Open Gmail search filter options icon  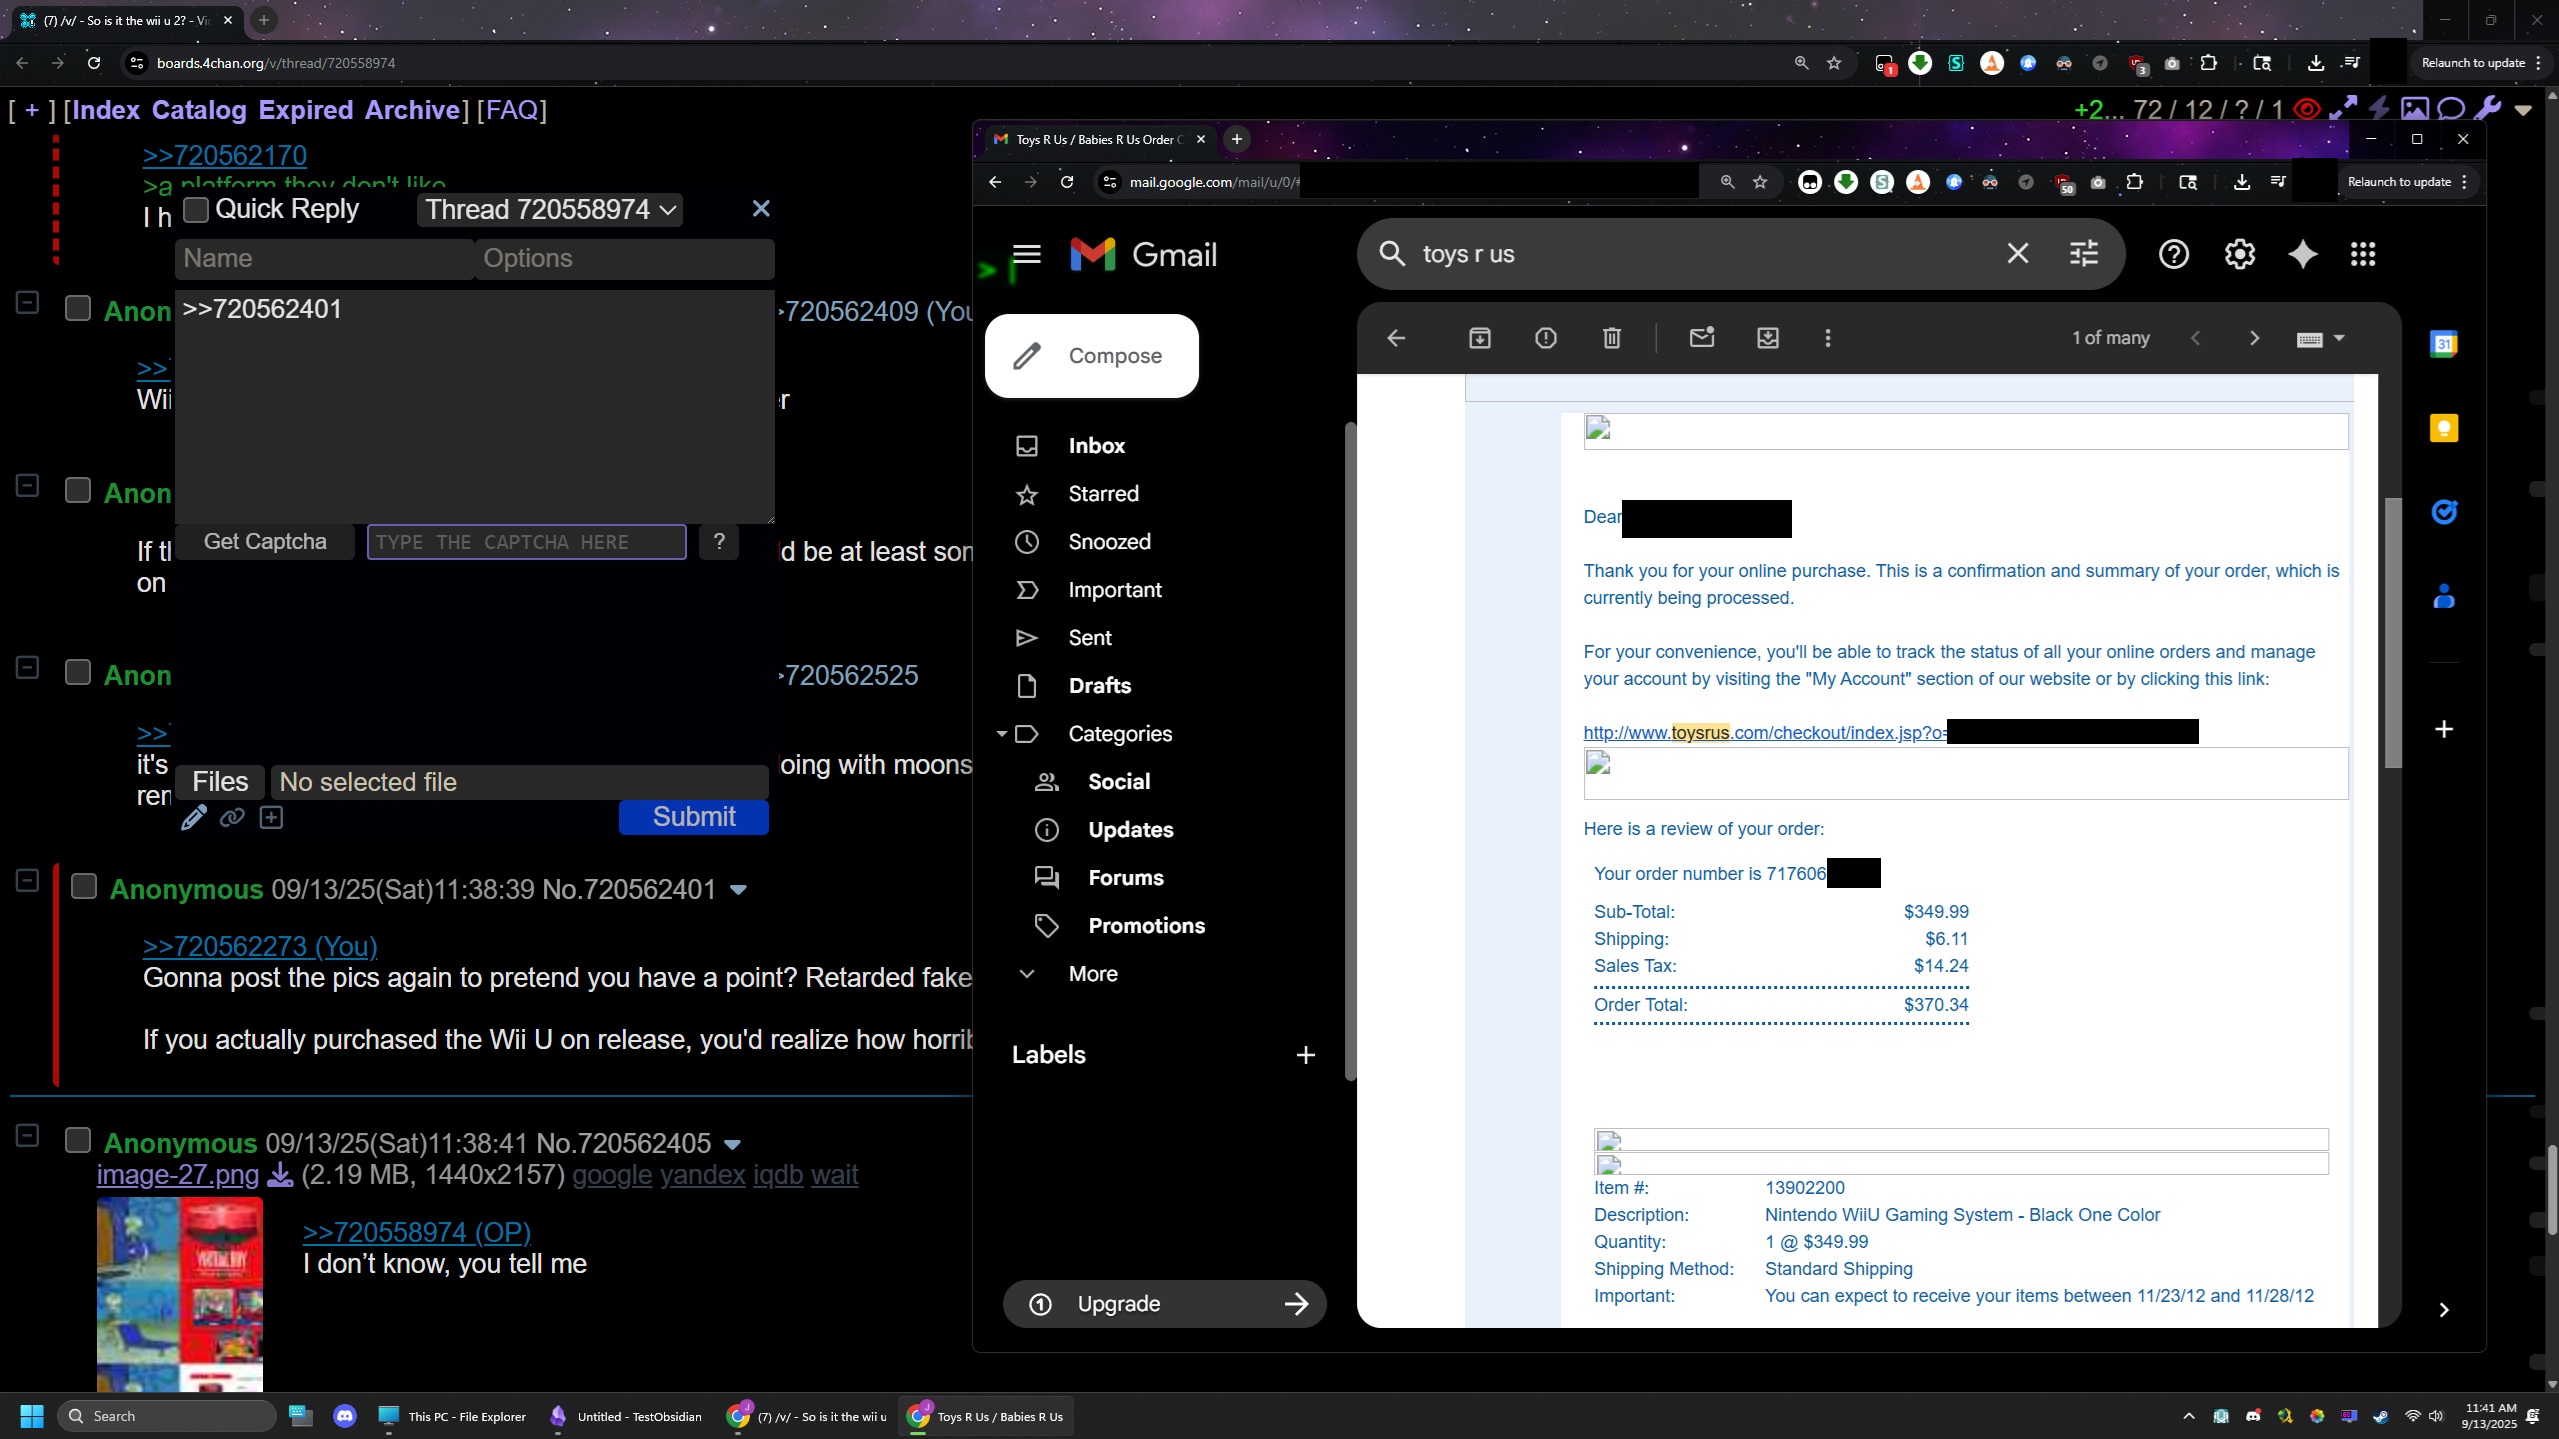click(x=2084, y=254)
